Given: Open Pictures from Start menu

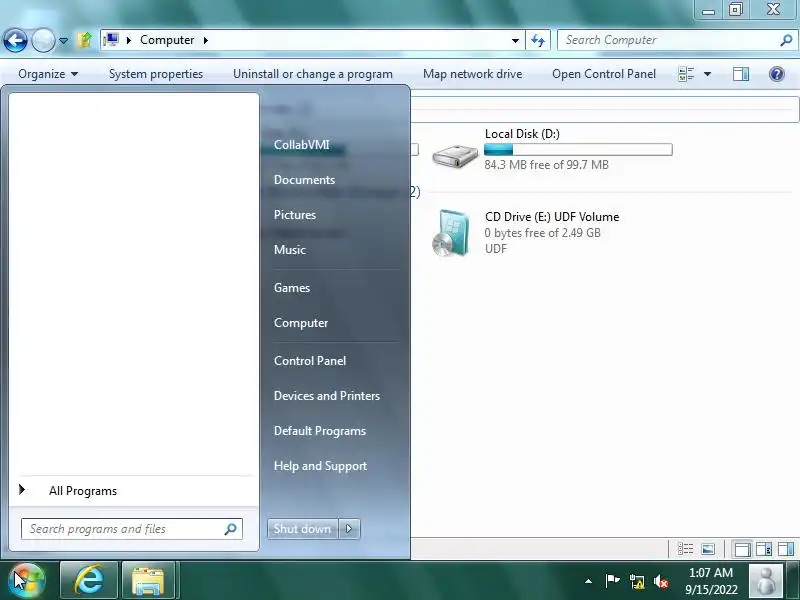Looking at the screenshot, I should coord(295,215).
